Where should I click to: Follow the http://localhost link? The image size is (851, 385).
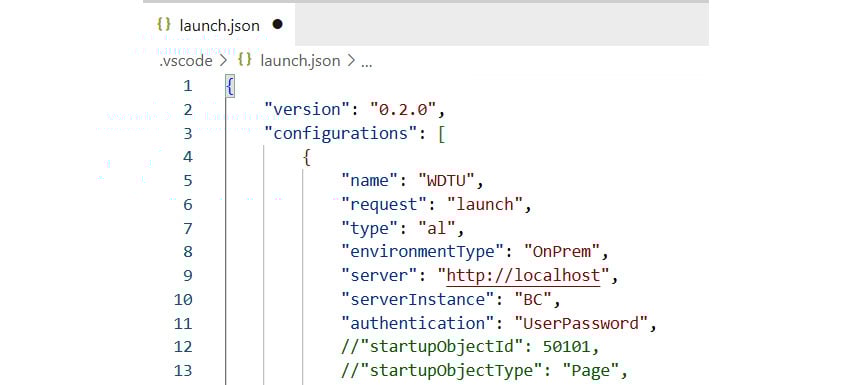pos(523,275)
